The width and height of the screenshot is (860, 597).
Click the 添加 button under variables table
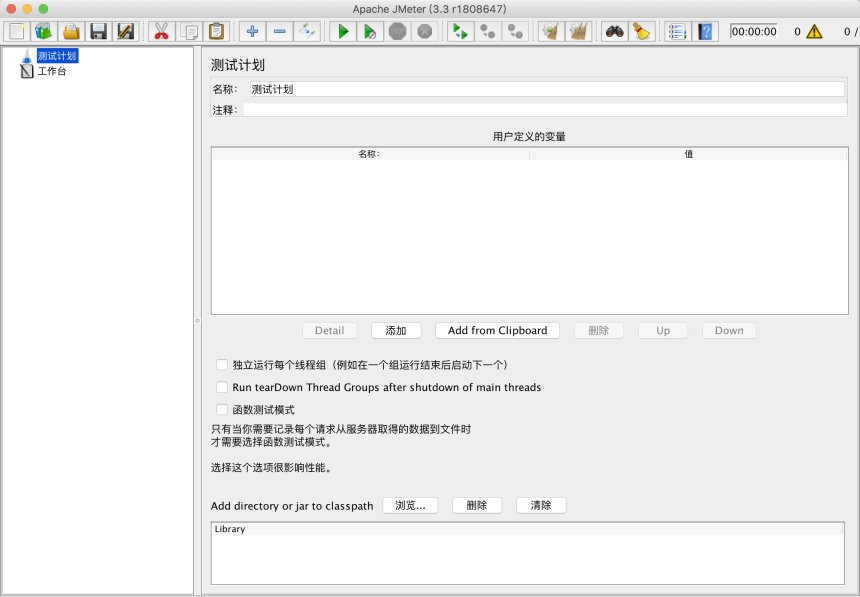tap(396, 330)
